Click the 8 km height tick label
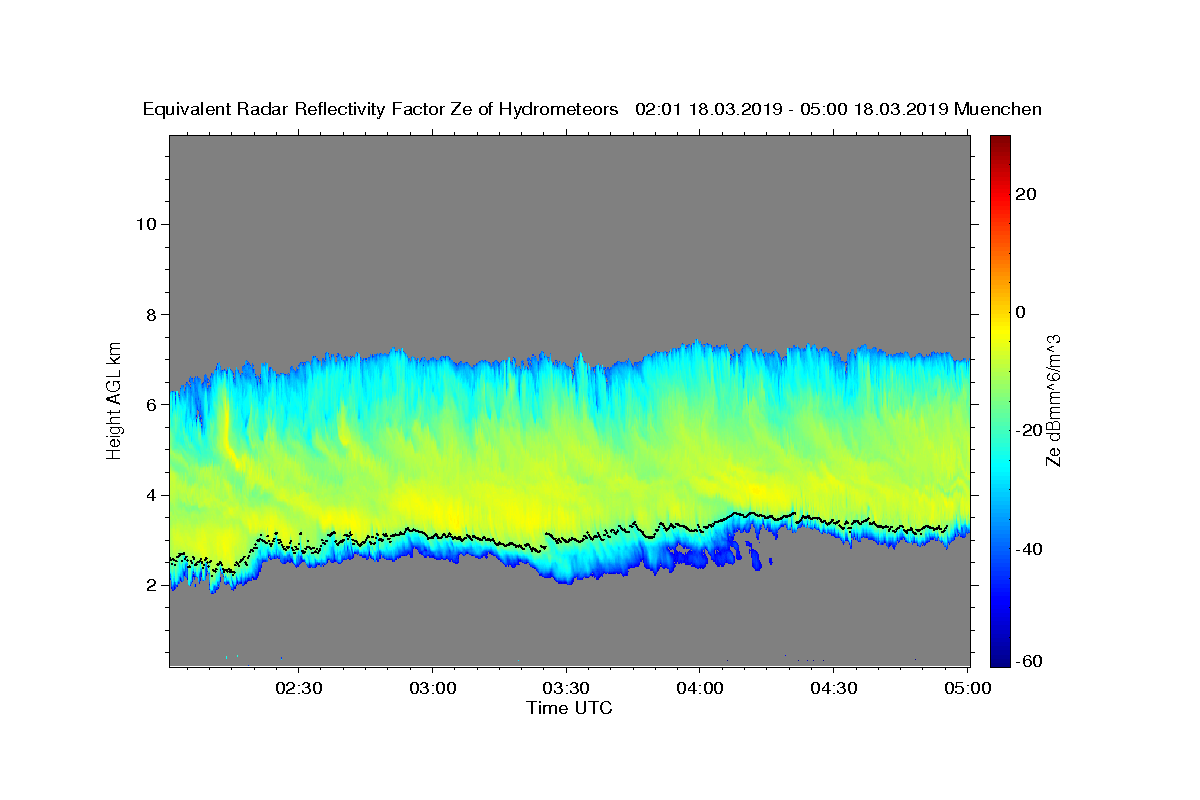The width and height of the screenshot is (1200, 800). [x=151, y=314]
